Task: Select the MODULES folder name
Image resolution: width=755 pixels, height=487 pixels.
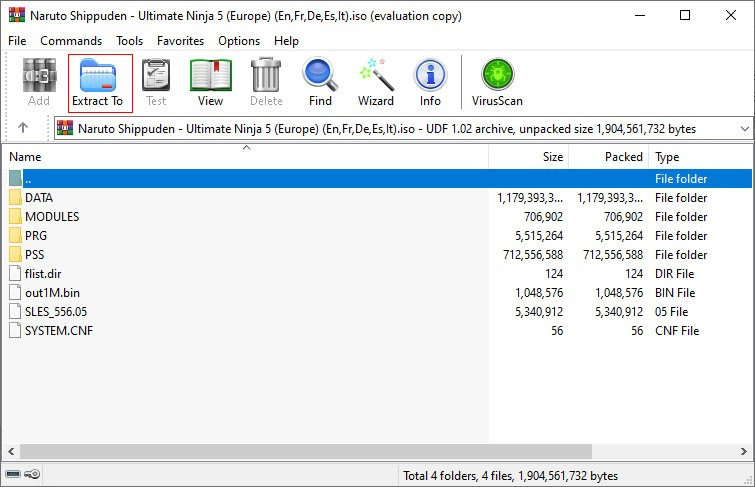Action: [x=52, y=216]
